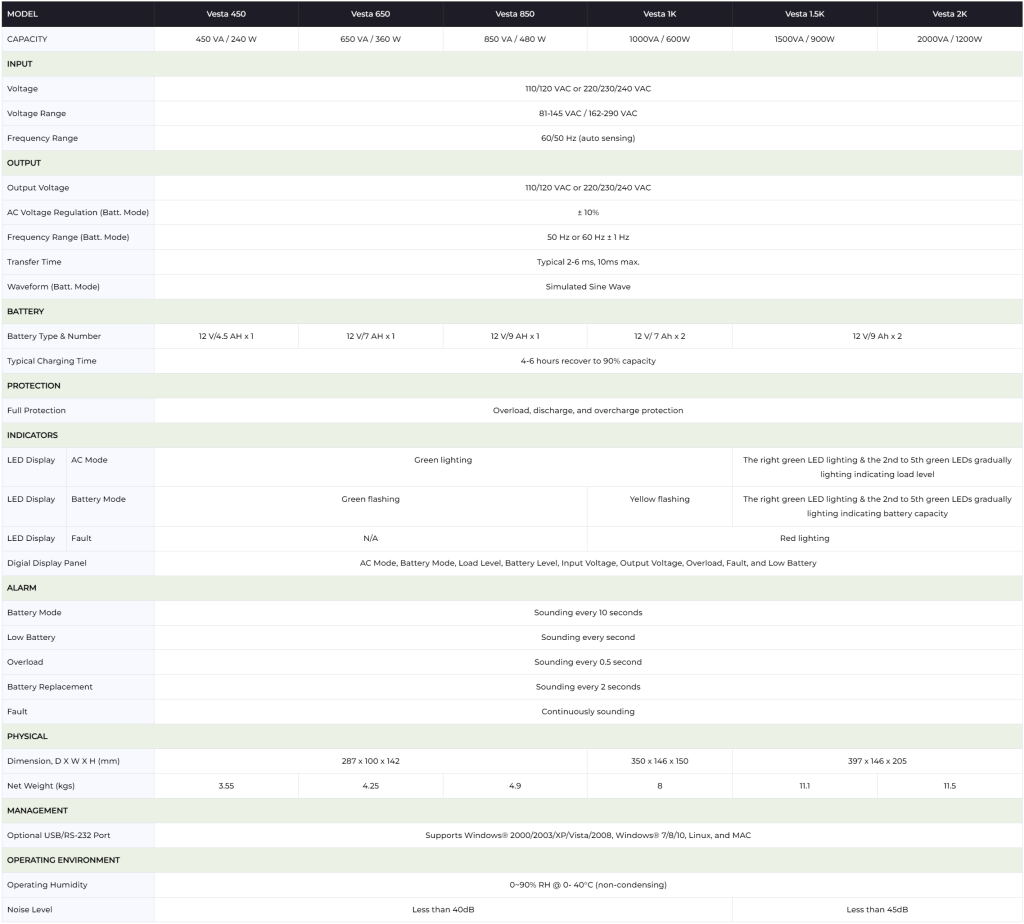Click the MODEL header cell

tap(78, 14)
